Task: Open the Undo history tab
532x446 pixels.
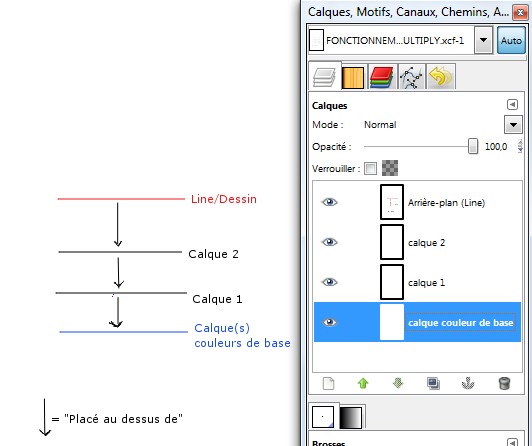Action: [x=440, y=77]
